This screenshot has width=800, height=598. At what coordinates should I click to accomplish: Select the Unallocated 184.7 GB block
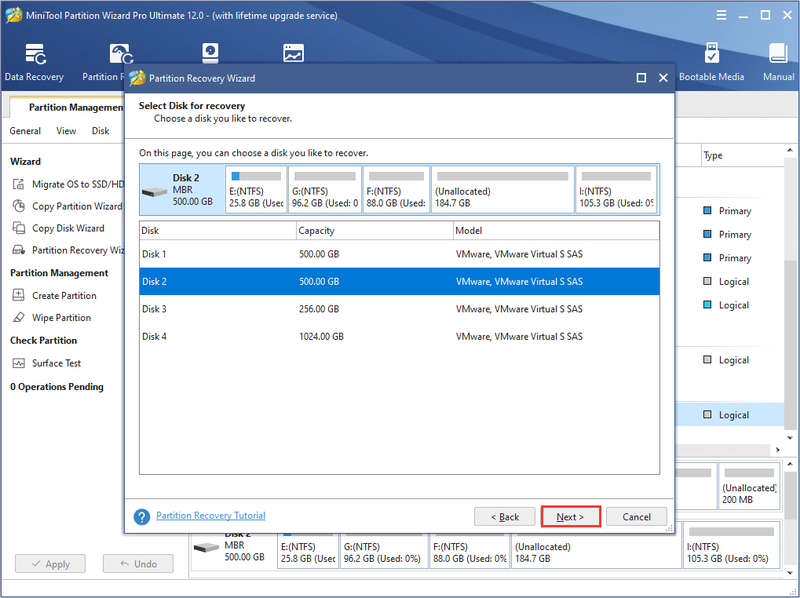click(x=503, y=189)
